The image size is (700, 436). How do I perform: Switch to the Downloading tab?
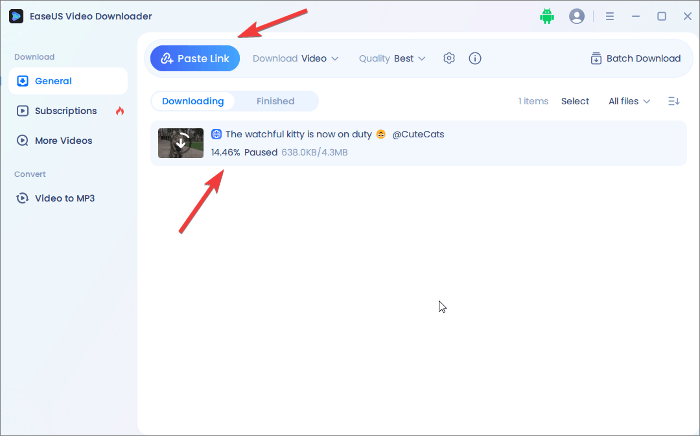pos(193,101)
